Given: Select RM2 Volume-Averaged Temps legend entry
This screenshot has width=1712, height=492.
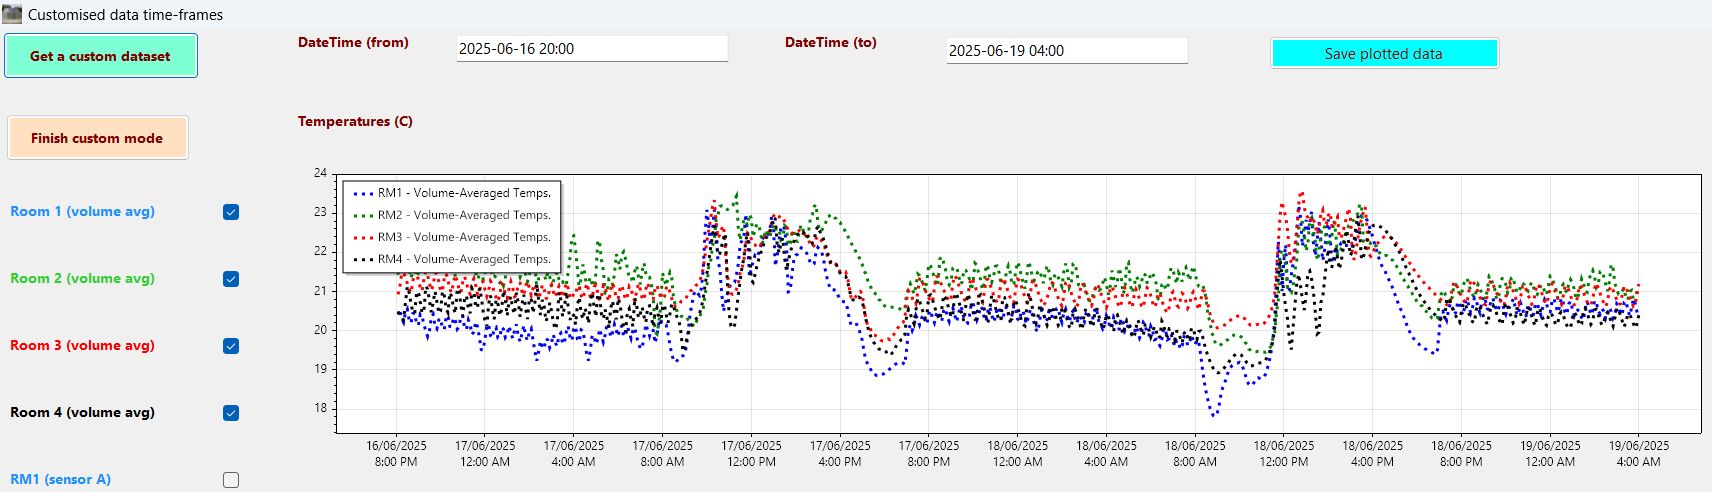Looking at the screenshot, I should (463, 215).
